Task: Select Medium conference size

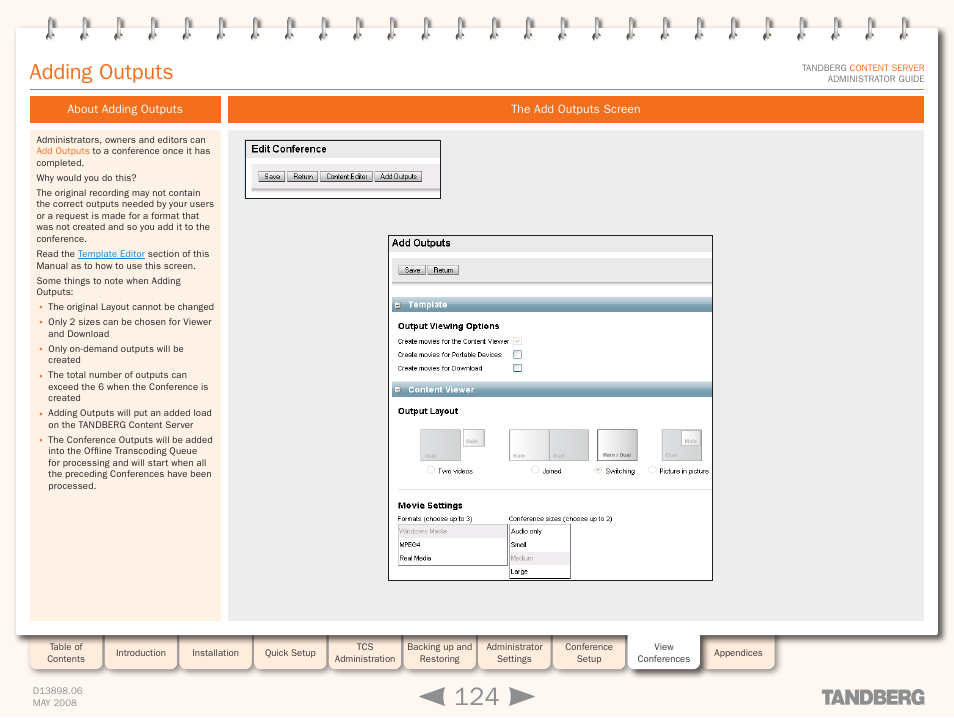Action: [539, 558]
